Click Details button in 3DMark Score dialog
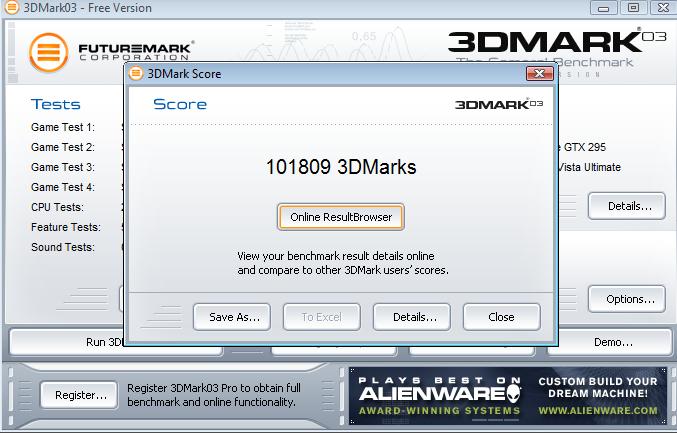This screenshot has height=433, width=677. (x=412, y=317)
